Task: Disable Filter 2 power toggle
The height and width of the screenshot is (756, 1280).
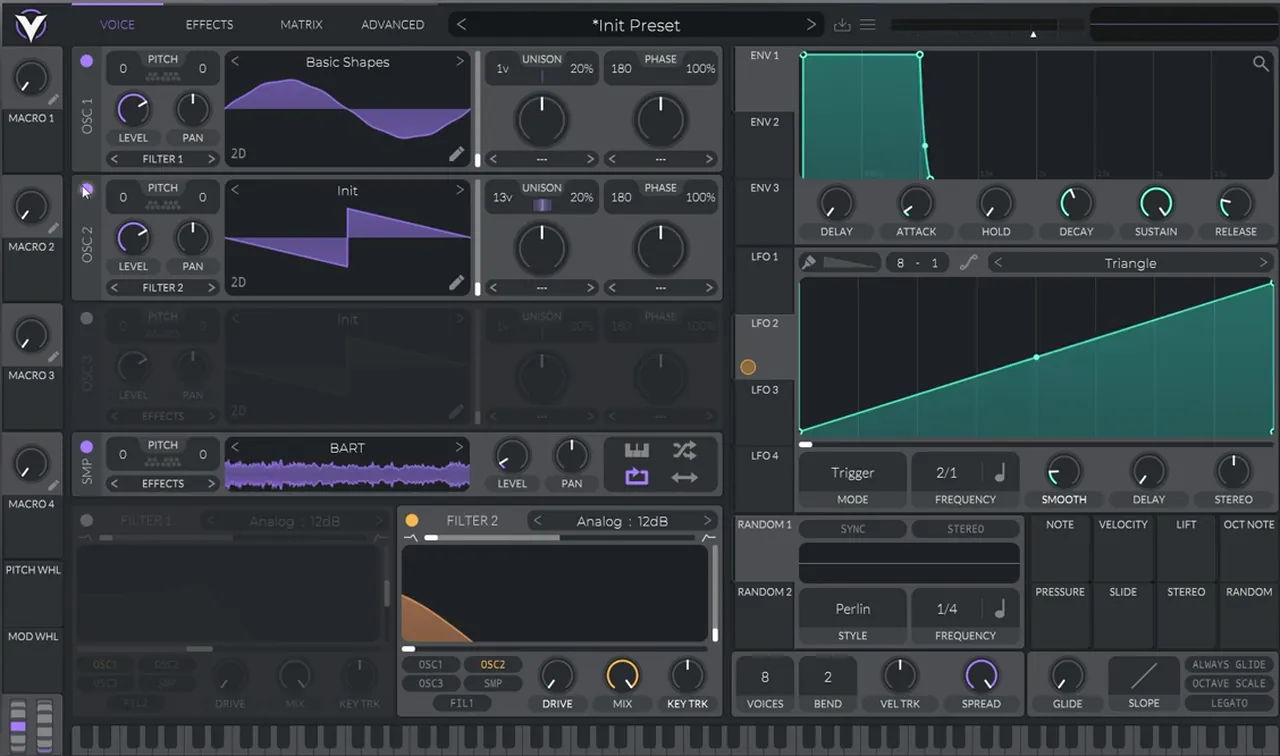Action: coord(412,520)
